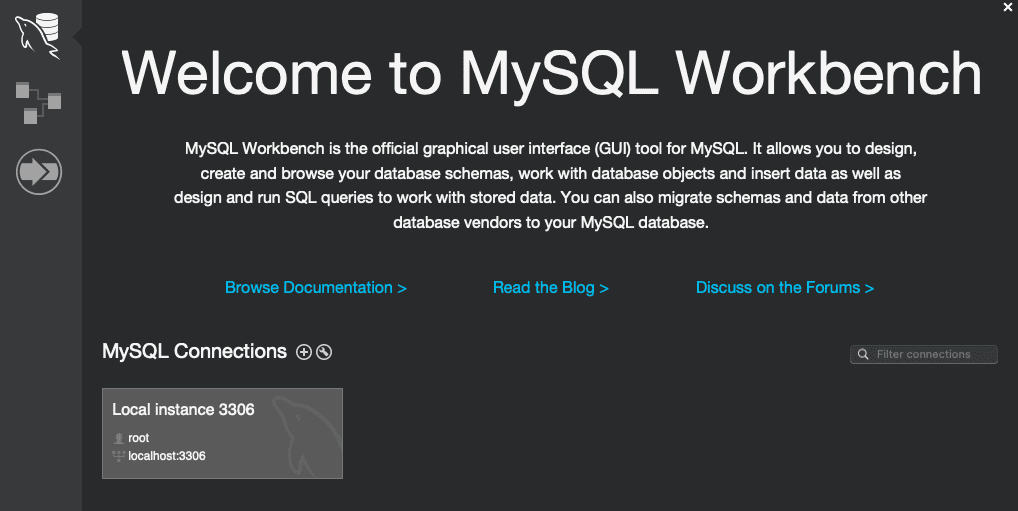
Task: Open Manage Connections wrench icon
Action: 324,352
